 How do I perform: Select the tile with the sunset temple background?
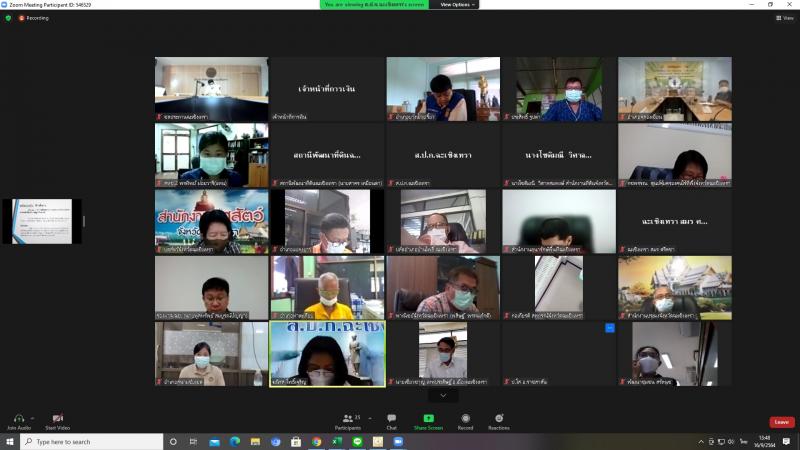pyautogui.click(x=674, y=288)
